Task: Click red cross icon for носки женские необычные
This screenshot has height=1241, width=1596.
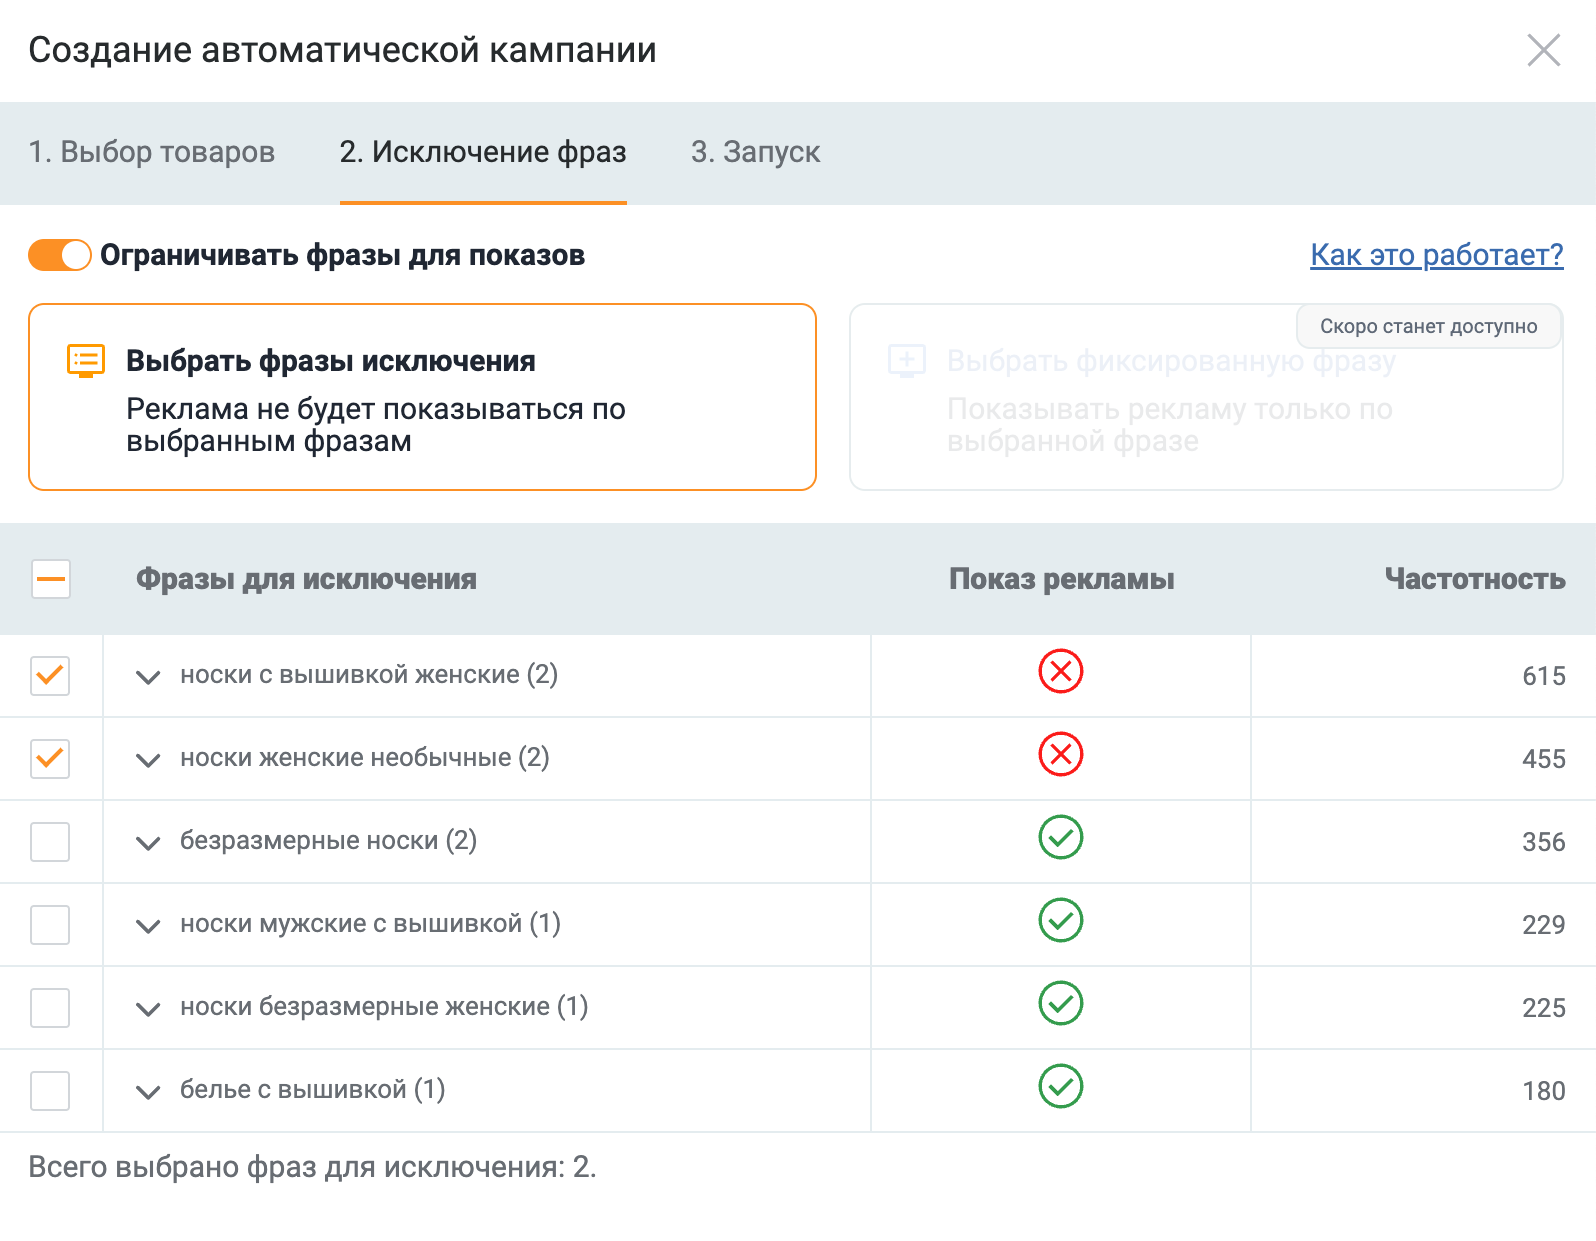Action: point(1060,754)
